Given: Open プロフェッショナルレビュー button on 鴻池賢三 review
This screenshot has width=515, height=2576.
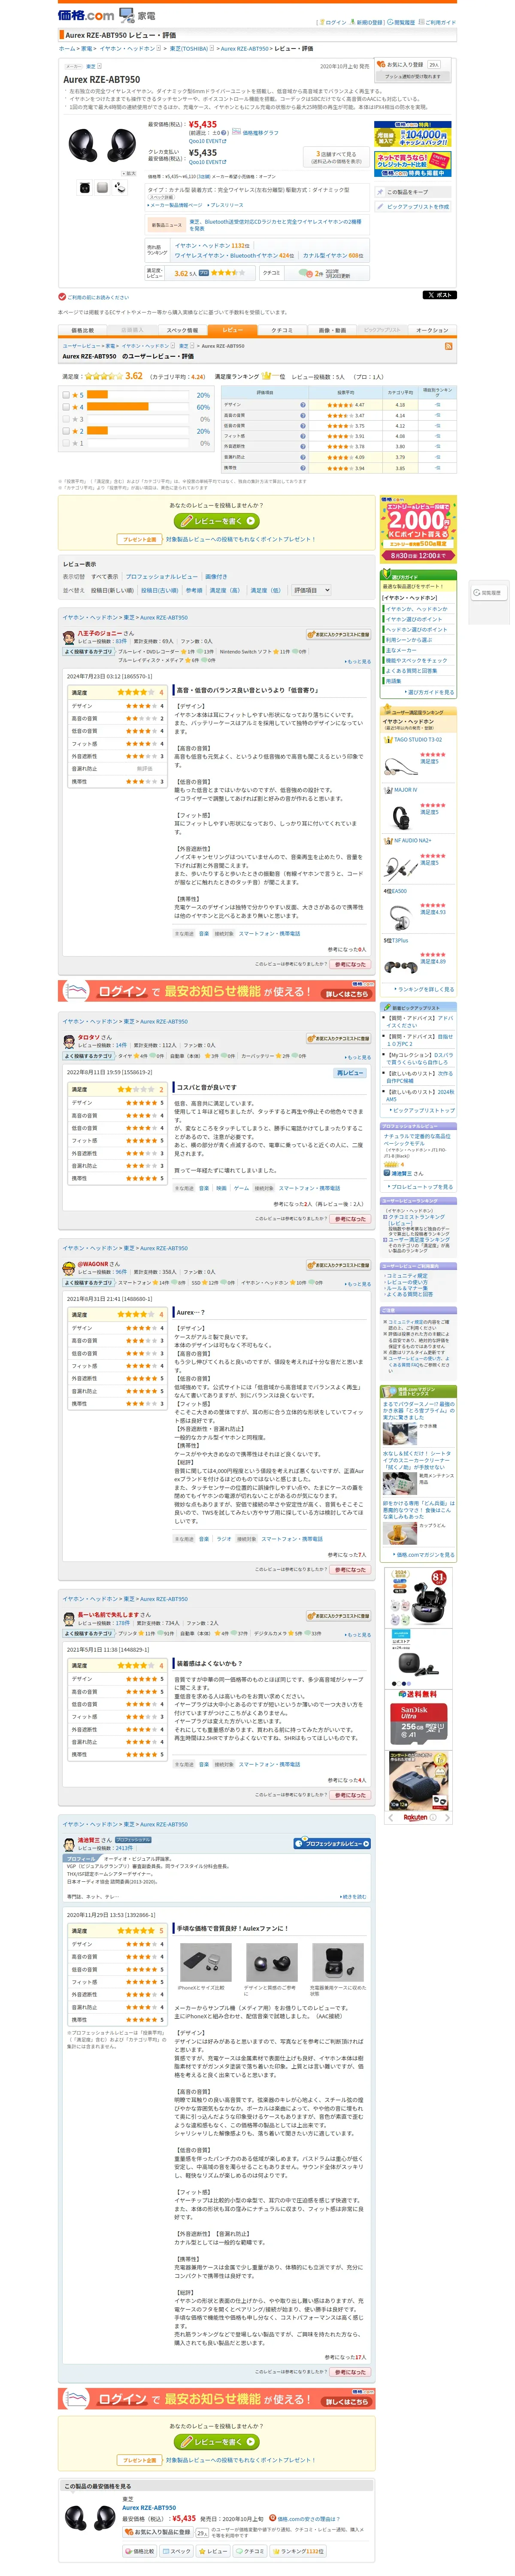Looking at the screenshot, I should point(332,1843).
